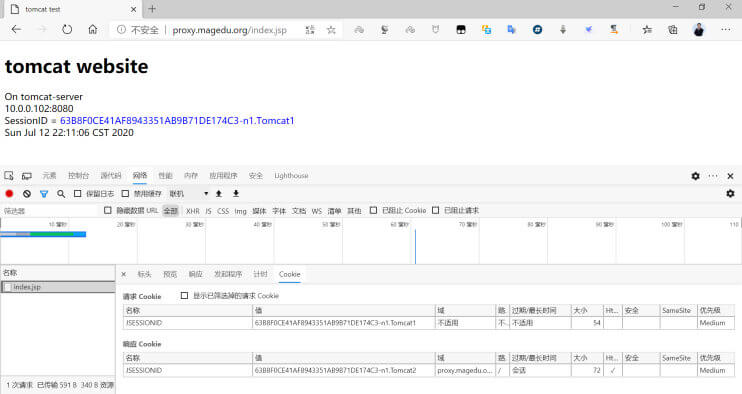Select the Cookie detail tab
The height and width of the screenshot is (394, 742).
(x=290, y=274)
